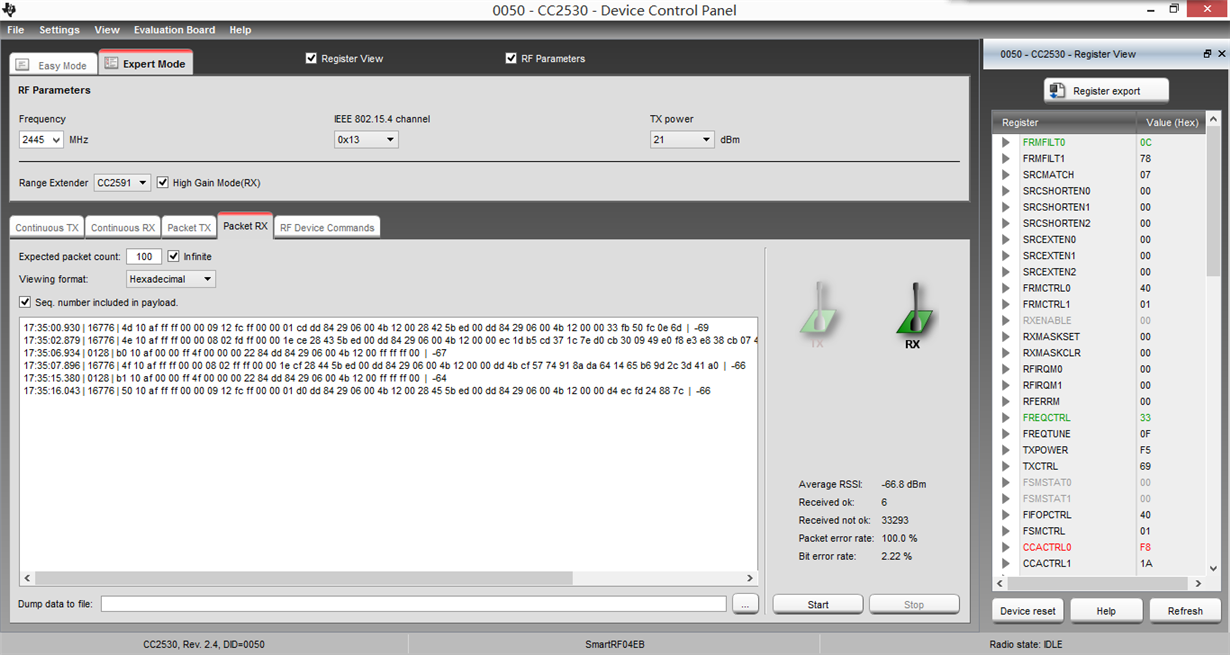Expand the TXPOWER register row
1230x655 pixels.
pyautogui.click(x=1006, y=450)
